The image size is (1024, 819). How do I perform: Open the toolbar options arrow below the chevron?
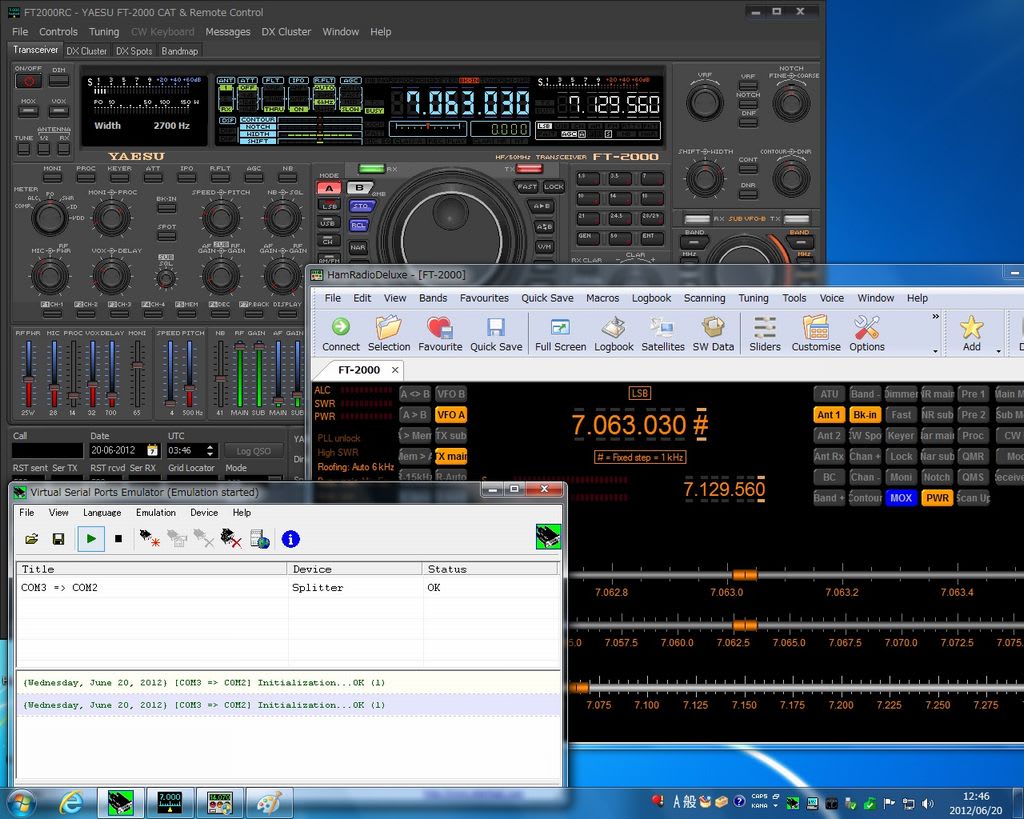(x=935, y=351)
